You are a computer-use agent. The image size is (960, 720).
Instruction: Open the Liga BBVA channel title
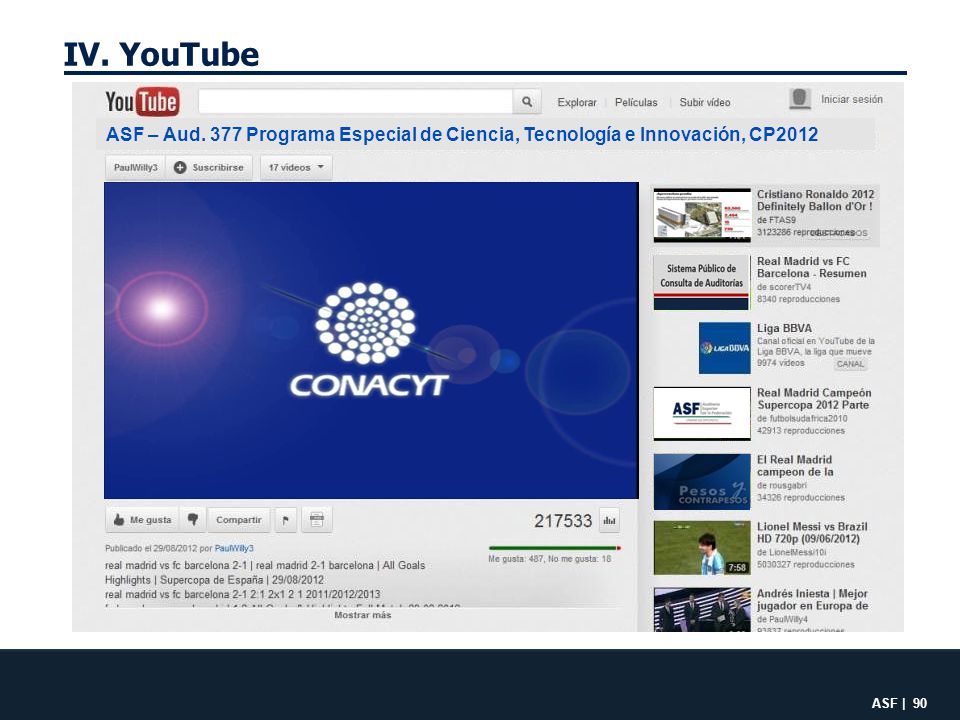pos(784,328)
